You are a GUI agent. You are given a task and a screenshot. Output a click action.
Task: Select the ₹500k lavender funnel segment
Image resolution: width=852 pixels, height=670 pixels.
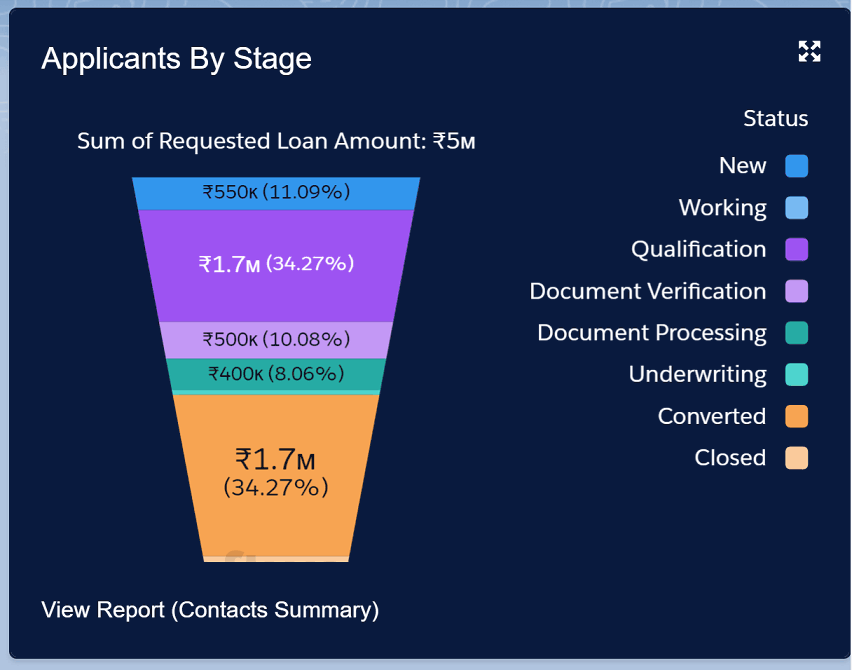pyautogui.click(x=276, y=340)
